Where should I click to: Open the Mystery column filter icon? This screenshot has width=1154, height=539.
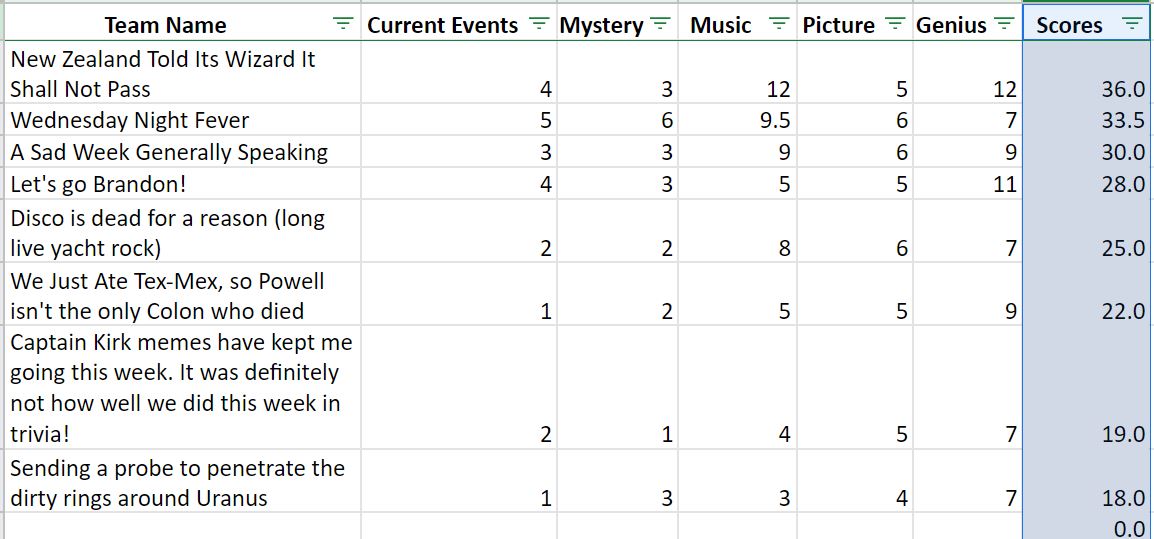[x=661, y=24]
